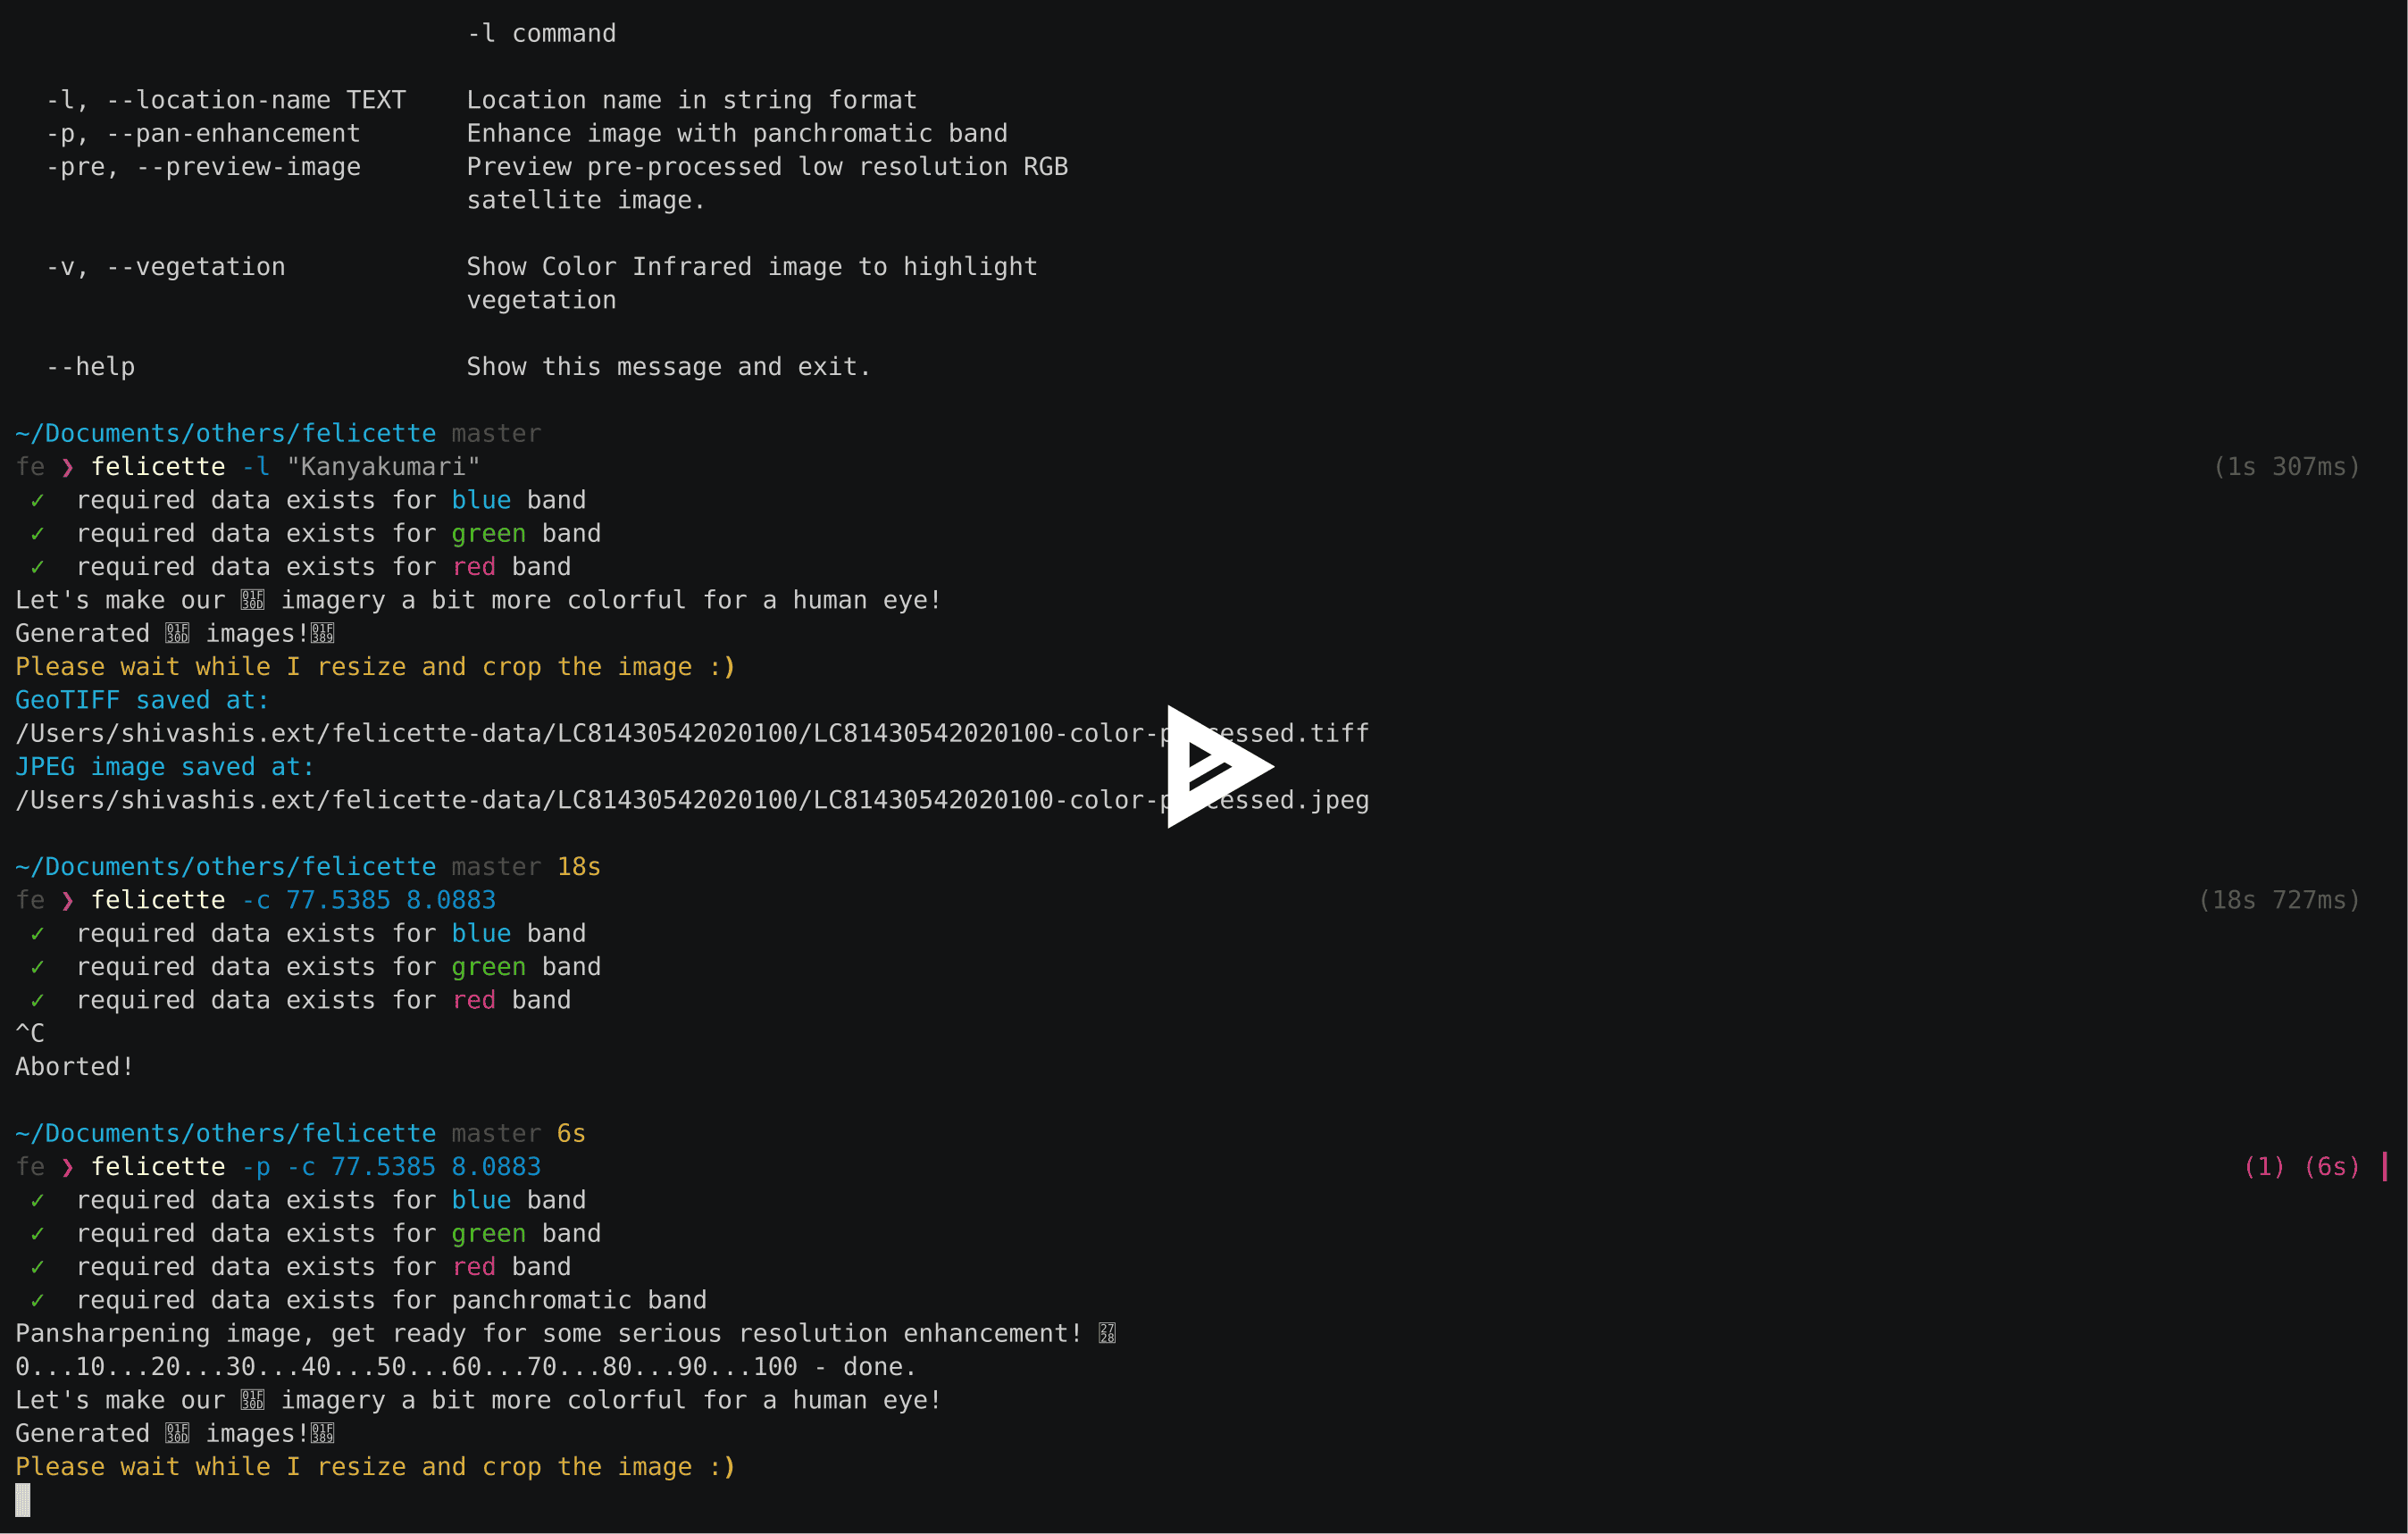Click the play button to resume video
2408x1534 pixels.
[1204, 767]
